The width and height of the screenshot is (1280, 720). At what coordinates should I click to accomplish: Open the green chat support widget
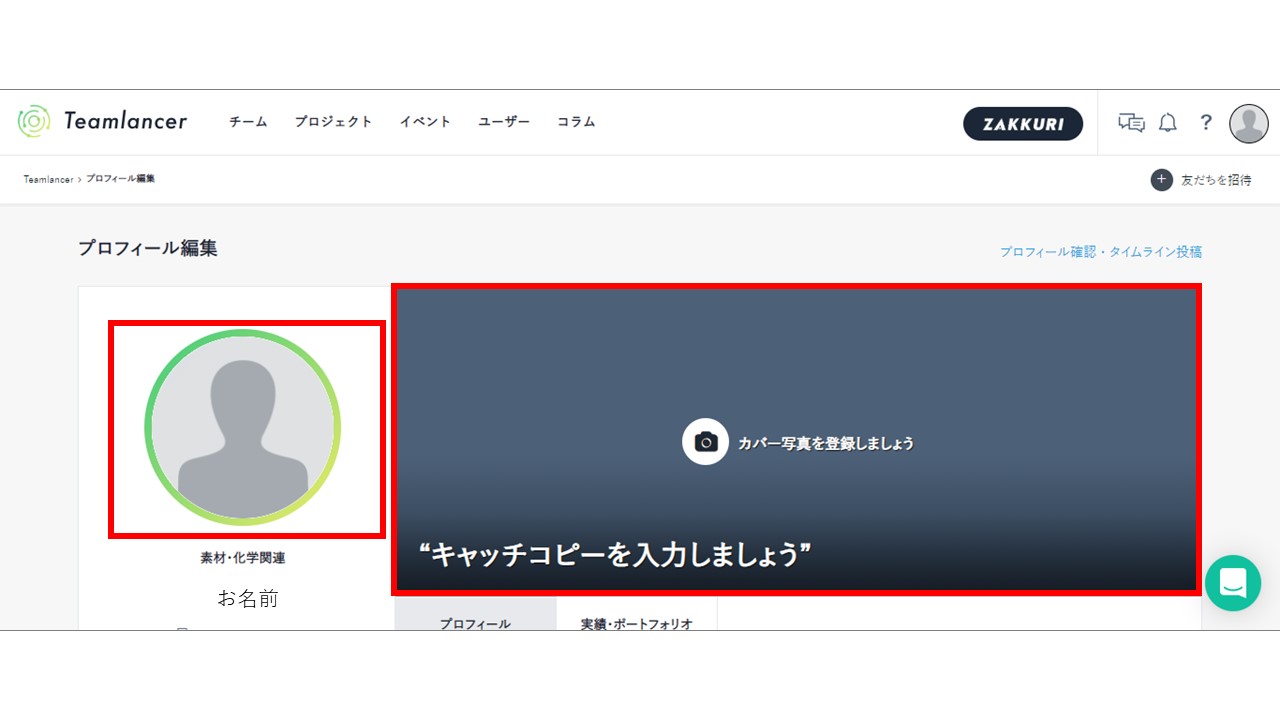1232,583
